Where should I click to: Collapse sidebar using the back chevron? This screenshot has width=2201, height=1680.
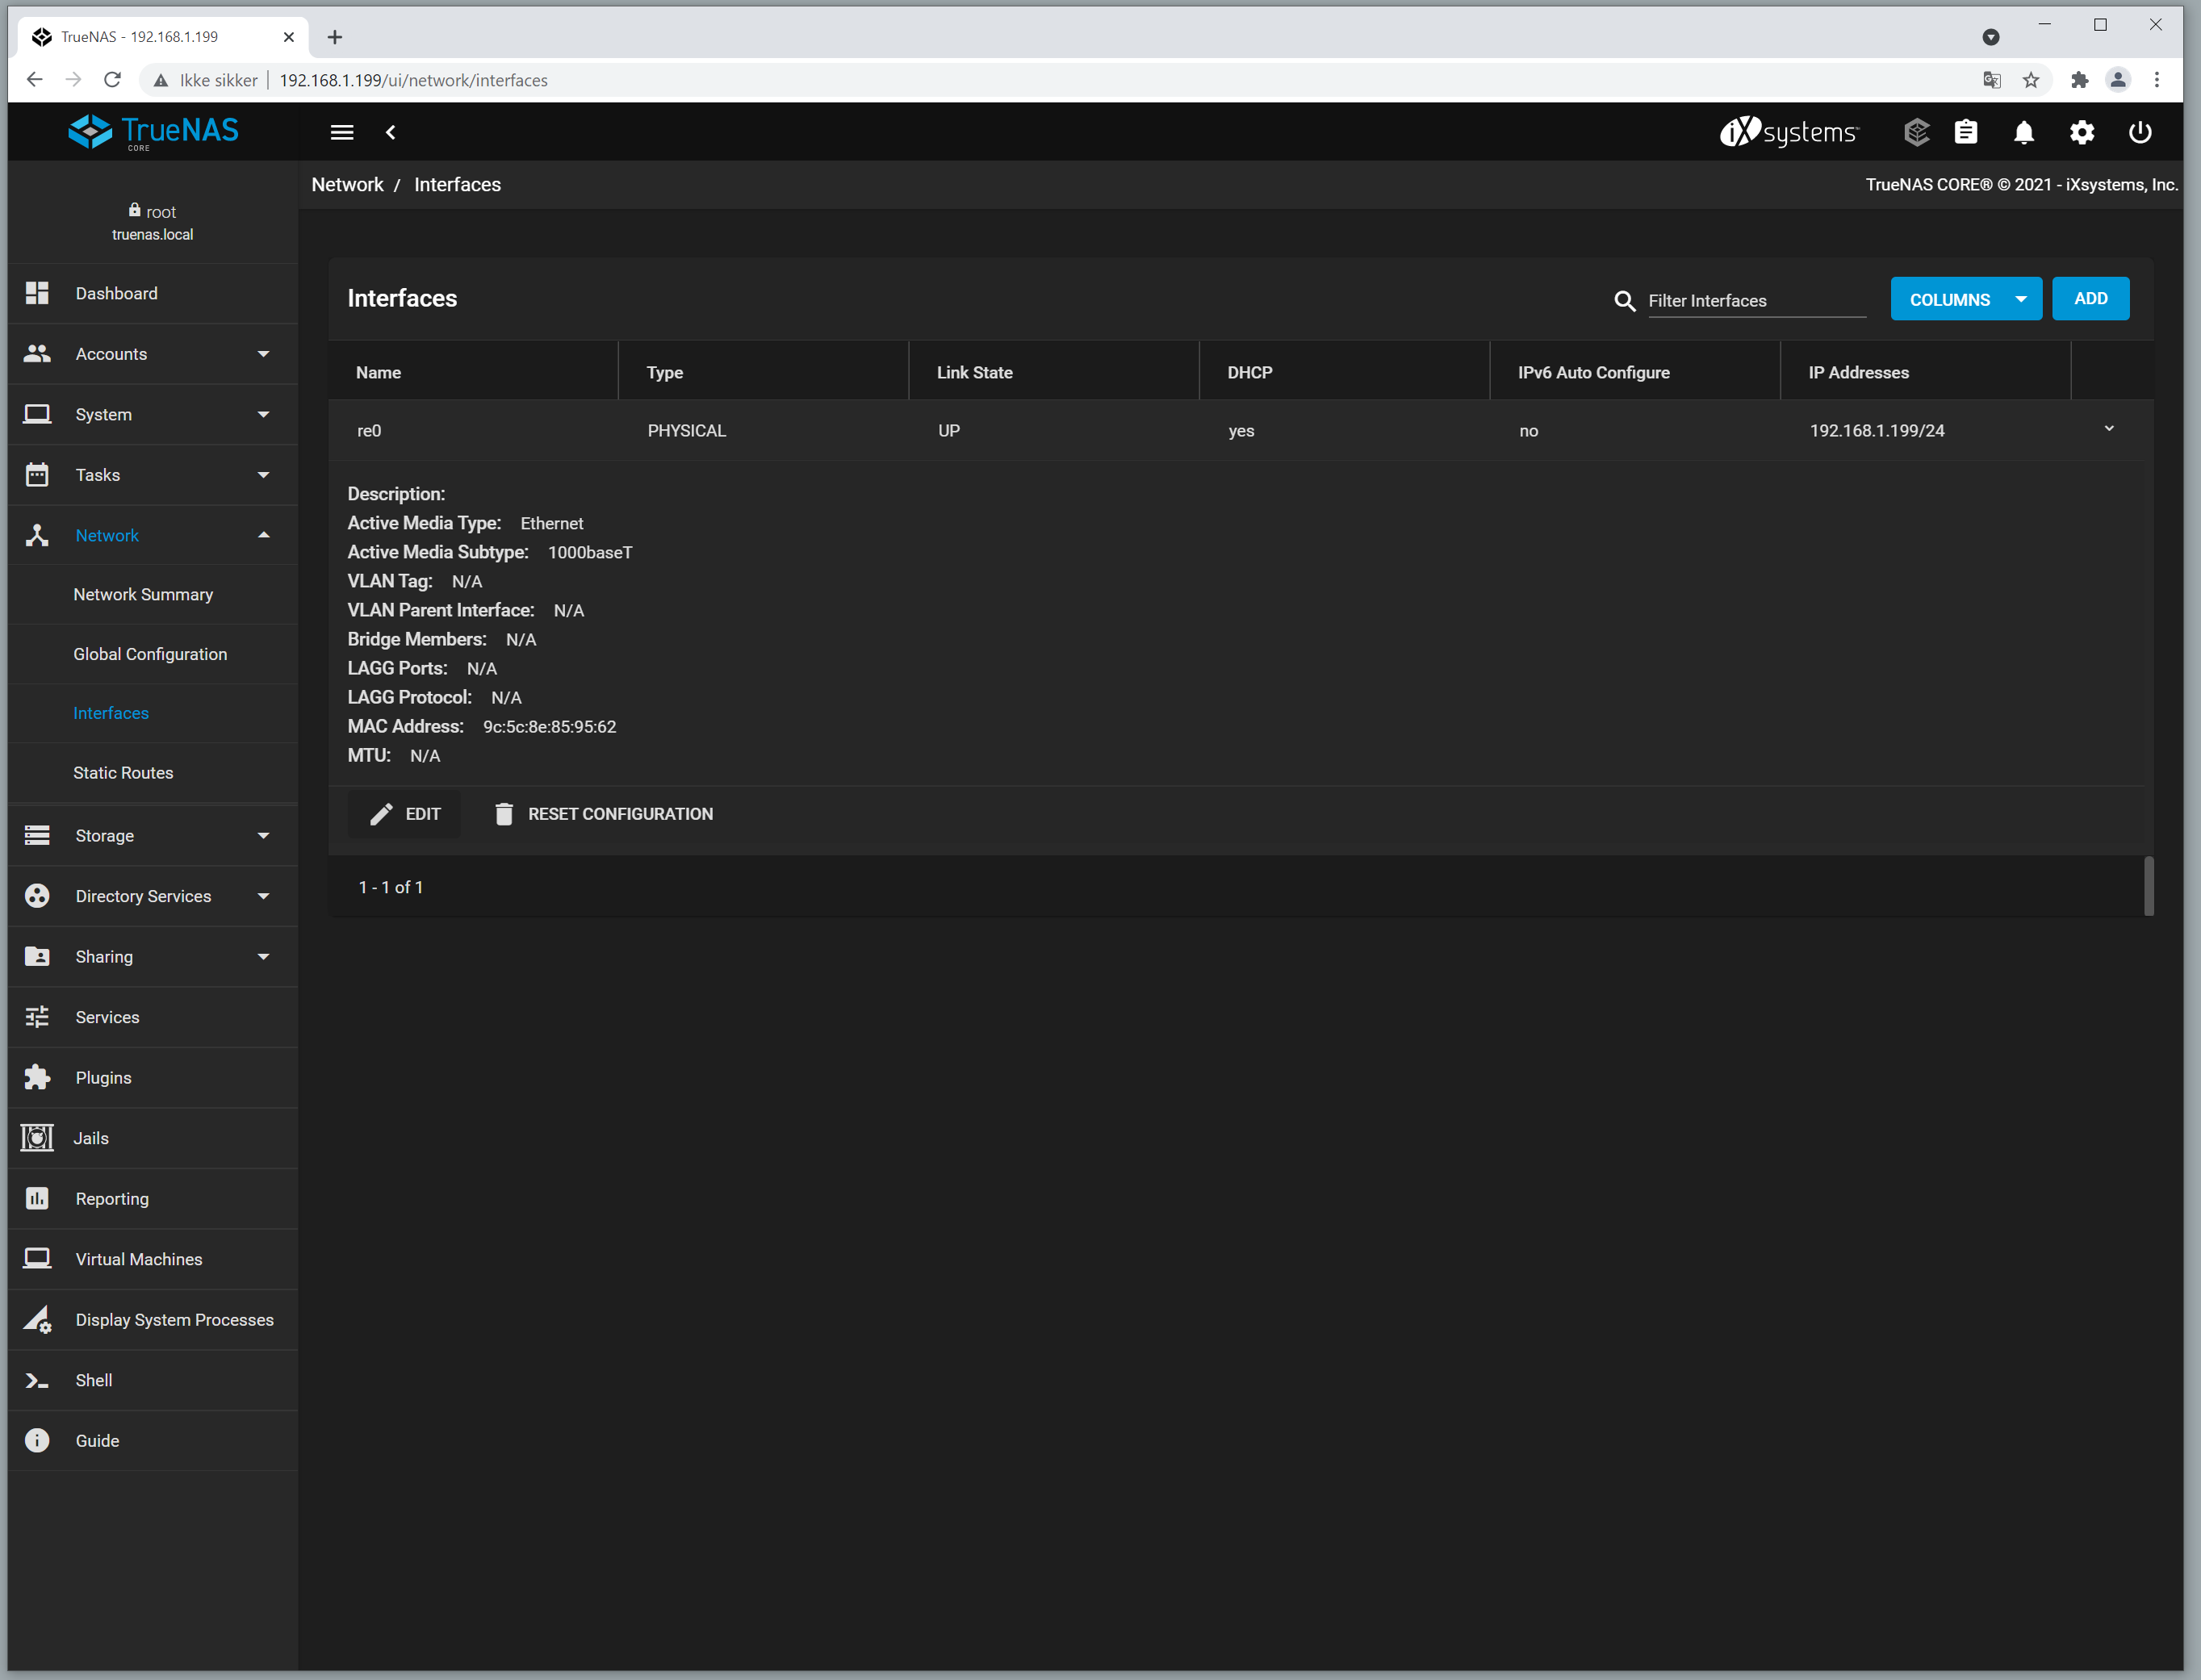(x=391, y=132)
